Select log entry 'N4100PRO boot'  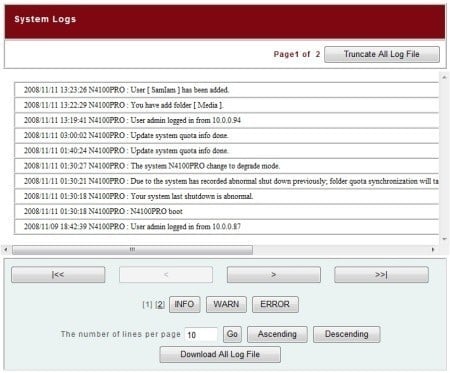click(226, 212)
